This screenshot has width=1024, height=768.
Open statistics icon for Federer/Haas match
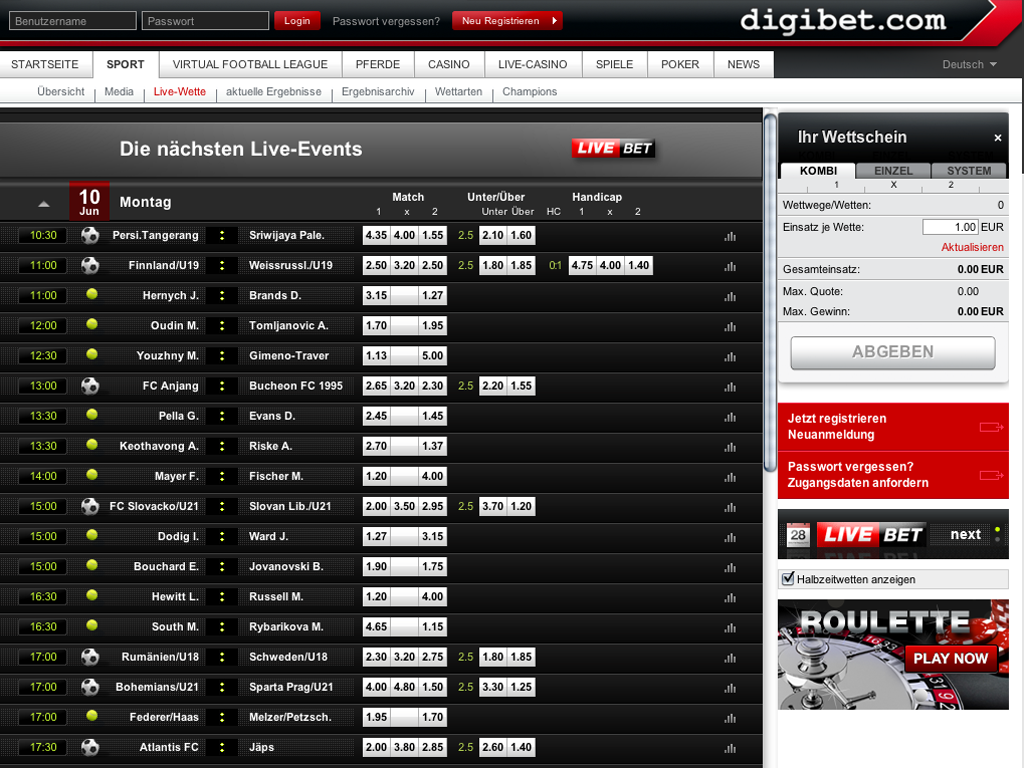coord(730,718)
